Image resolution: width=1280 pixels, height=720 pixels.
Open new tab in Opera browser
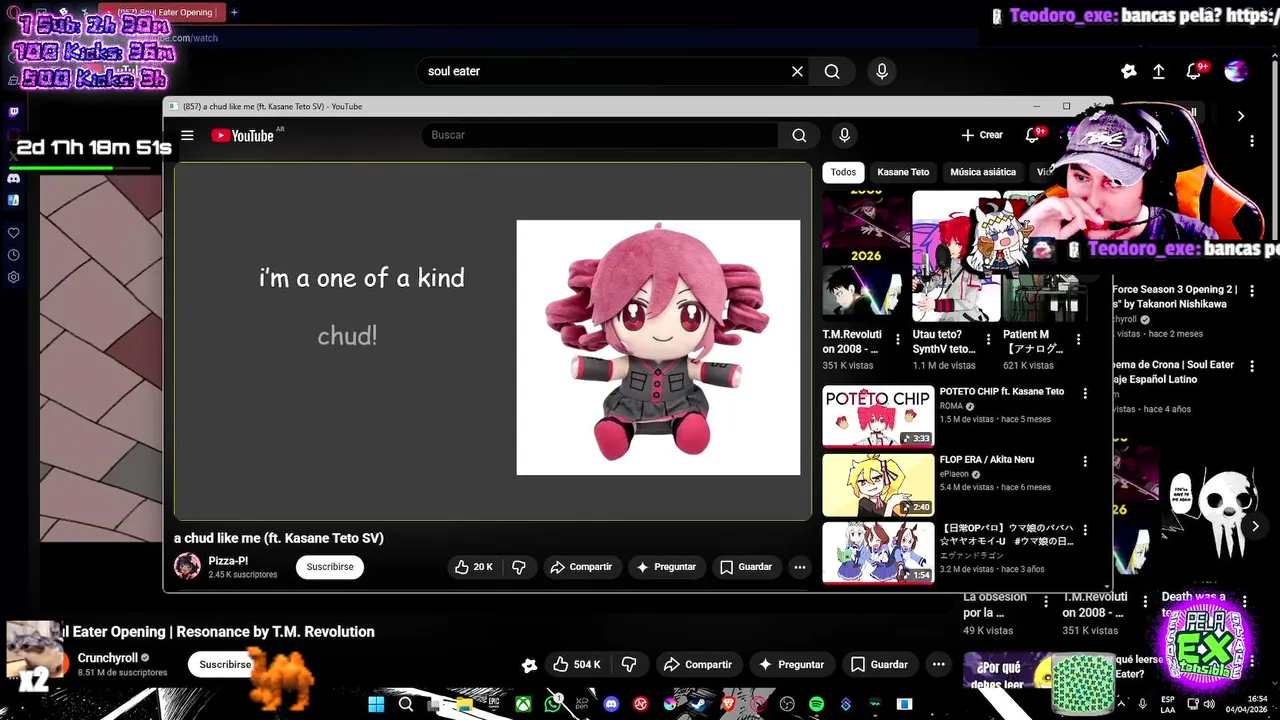pos(234,12)
